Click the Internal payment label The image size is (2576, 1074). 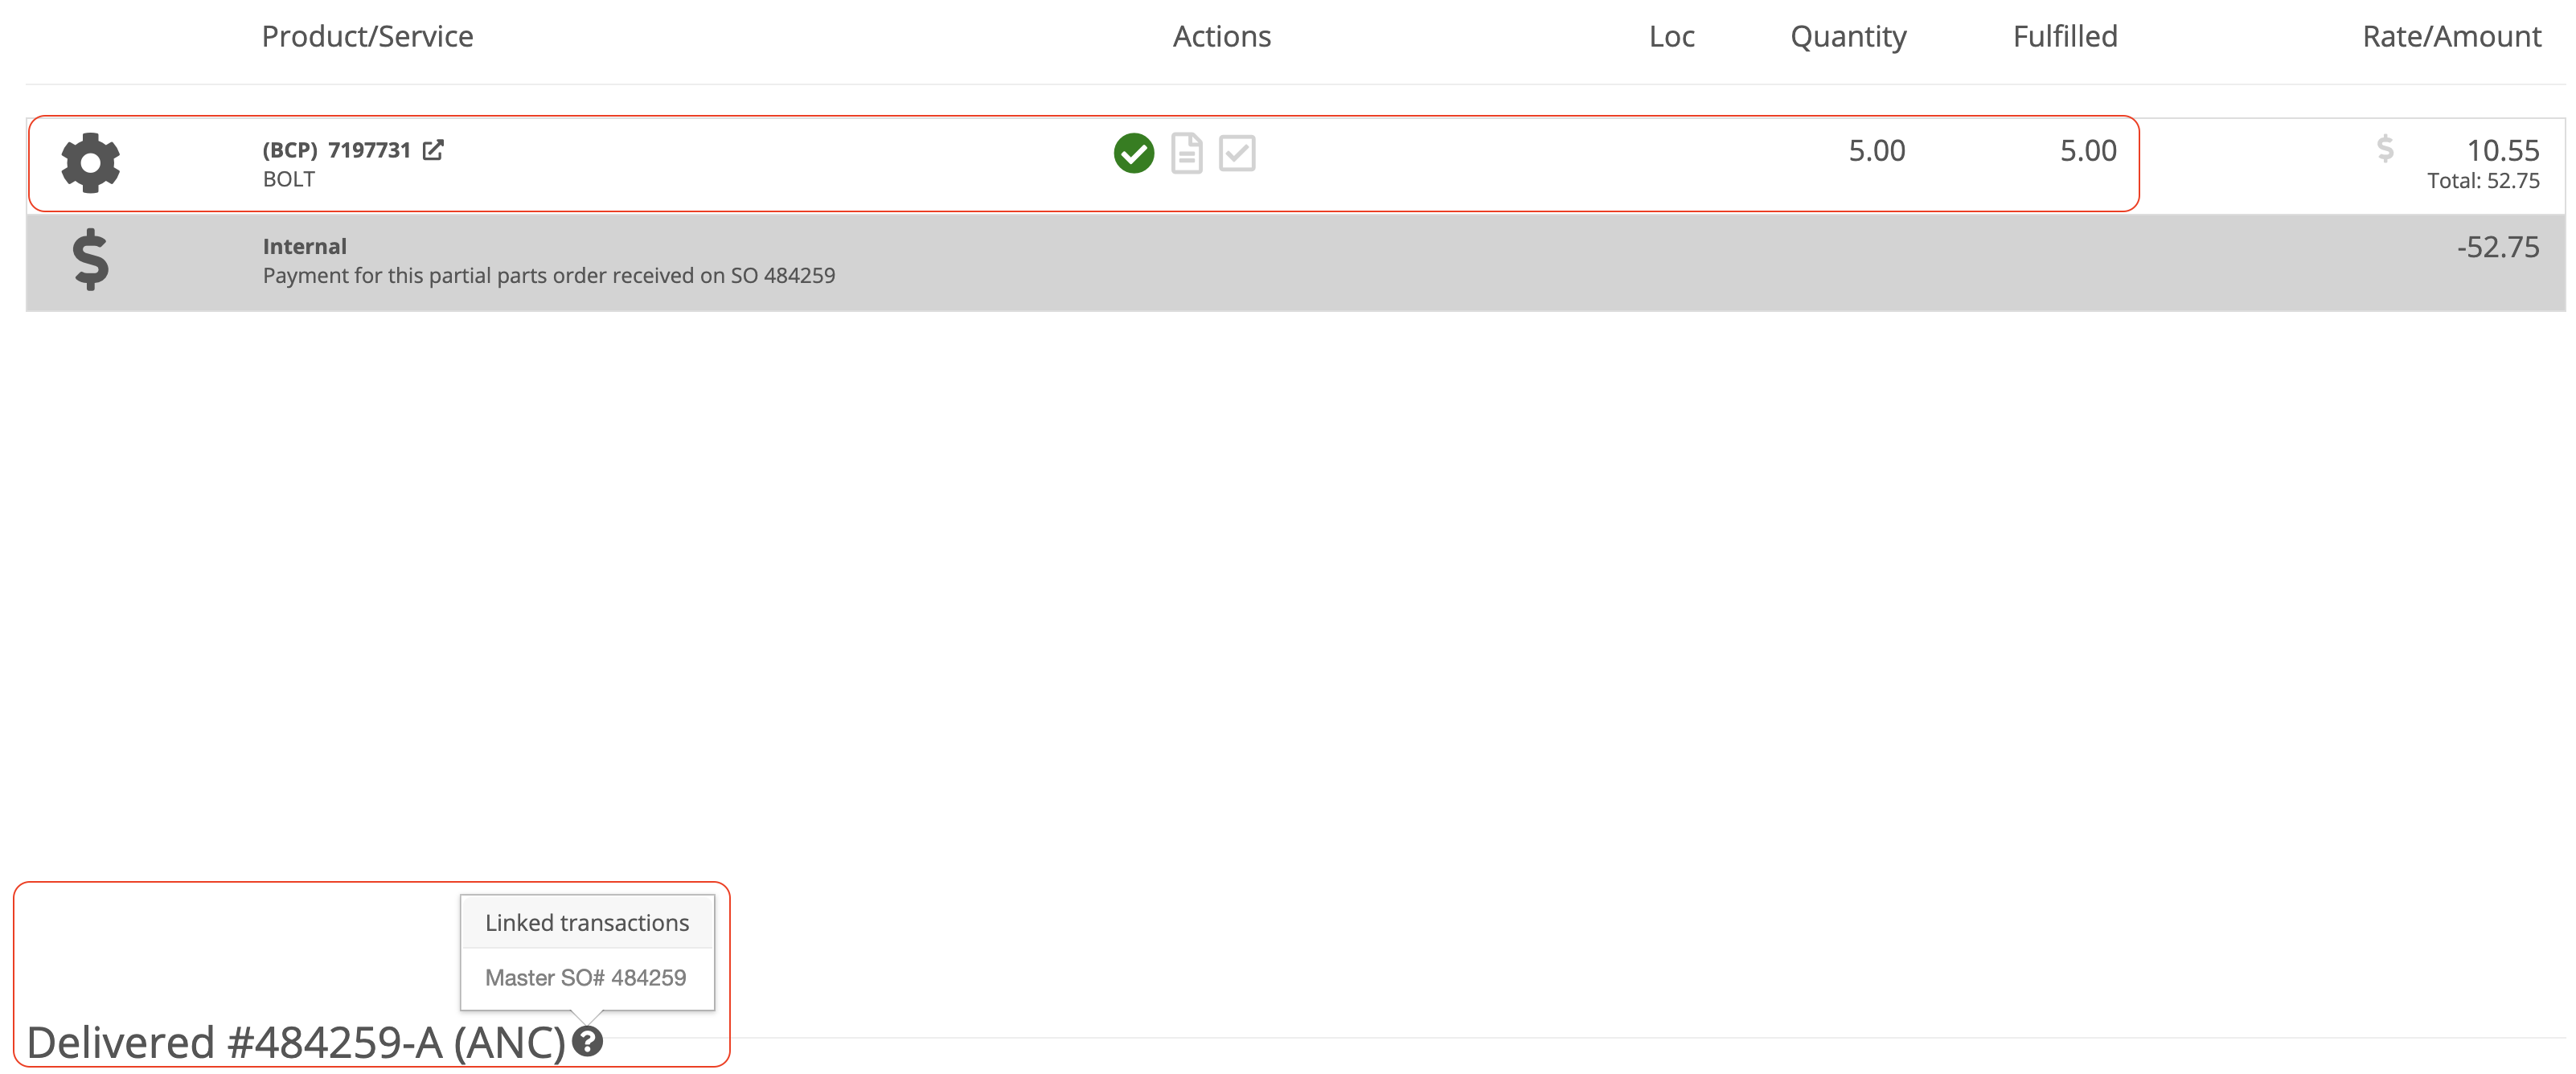click(x=305, y=247)
